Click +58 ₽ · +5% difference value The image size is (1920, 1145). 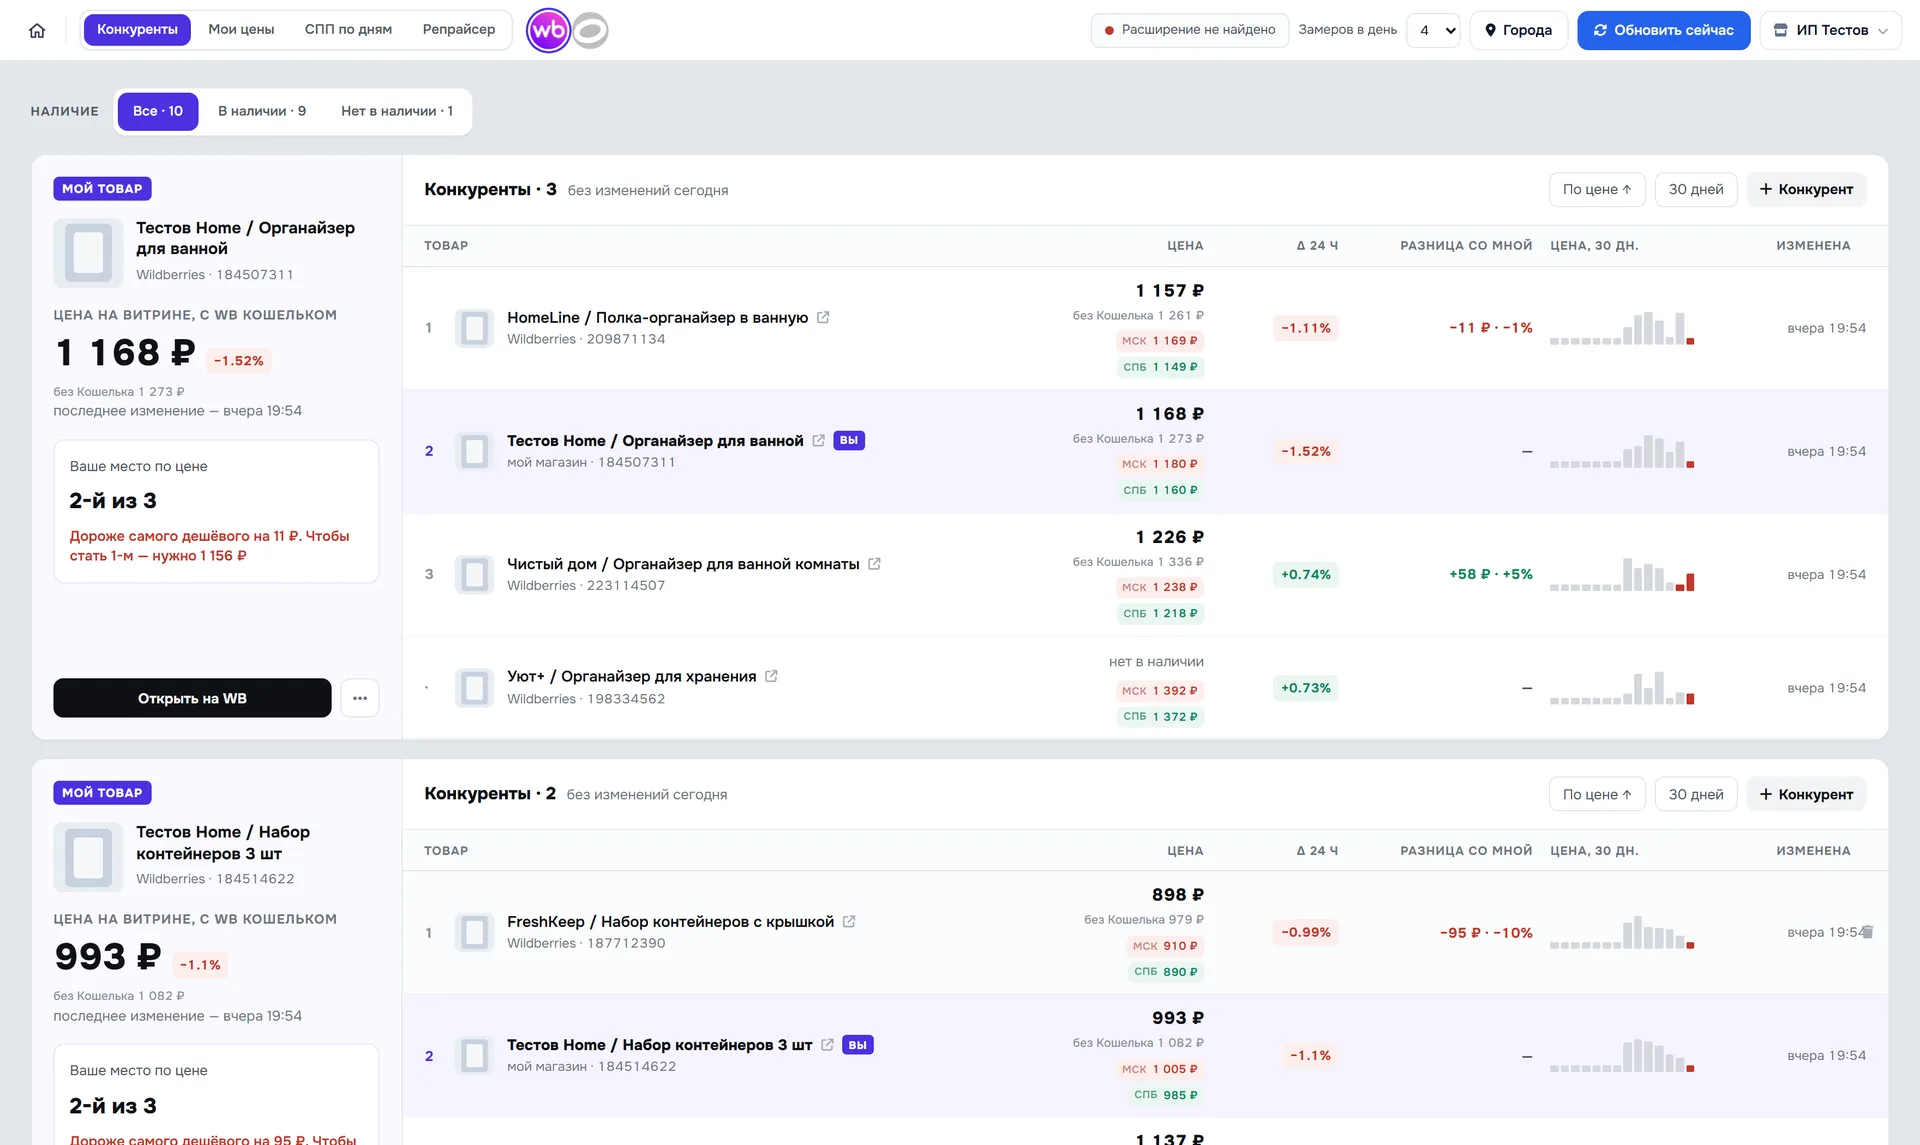1490,574
